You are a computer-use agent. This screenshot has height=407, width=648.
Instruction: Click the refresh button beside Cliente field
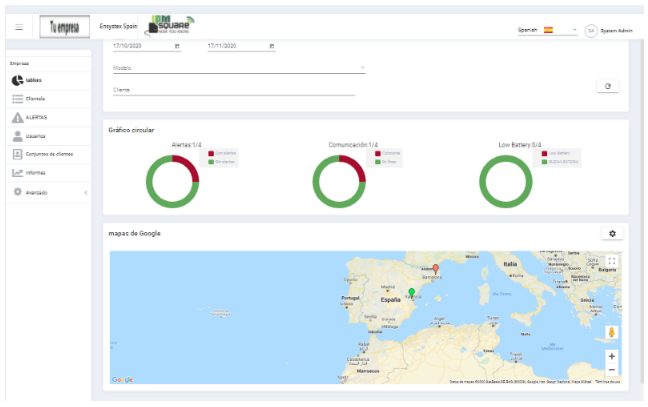[x=608, y=87]
